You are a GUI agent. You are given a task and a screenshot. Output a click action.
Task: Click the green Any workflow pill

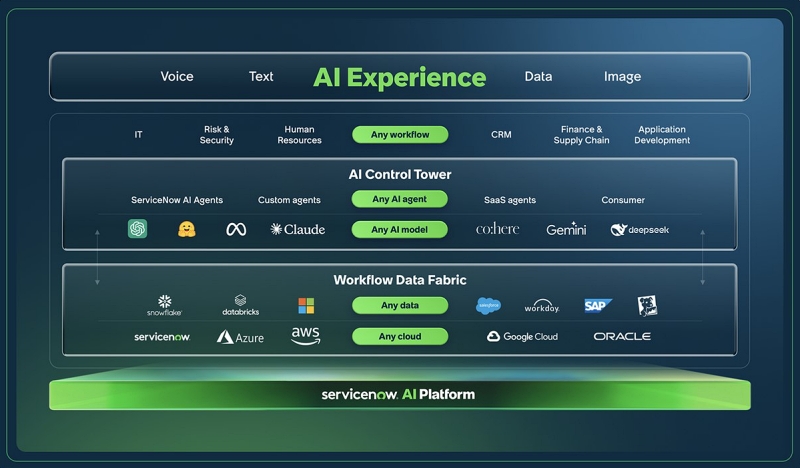[x=400, y=135]
